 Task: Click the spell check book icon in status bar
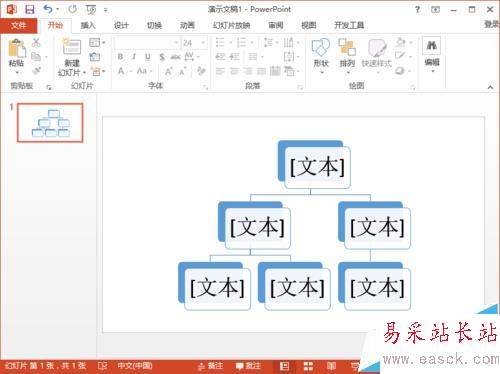click(102, 366)
